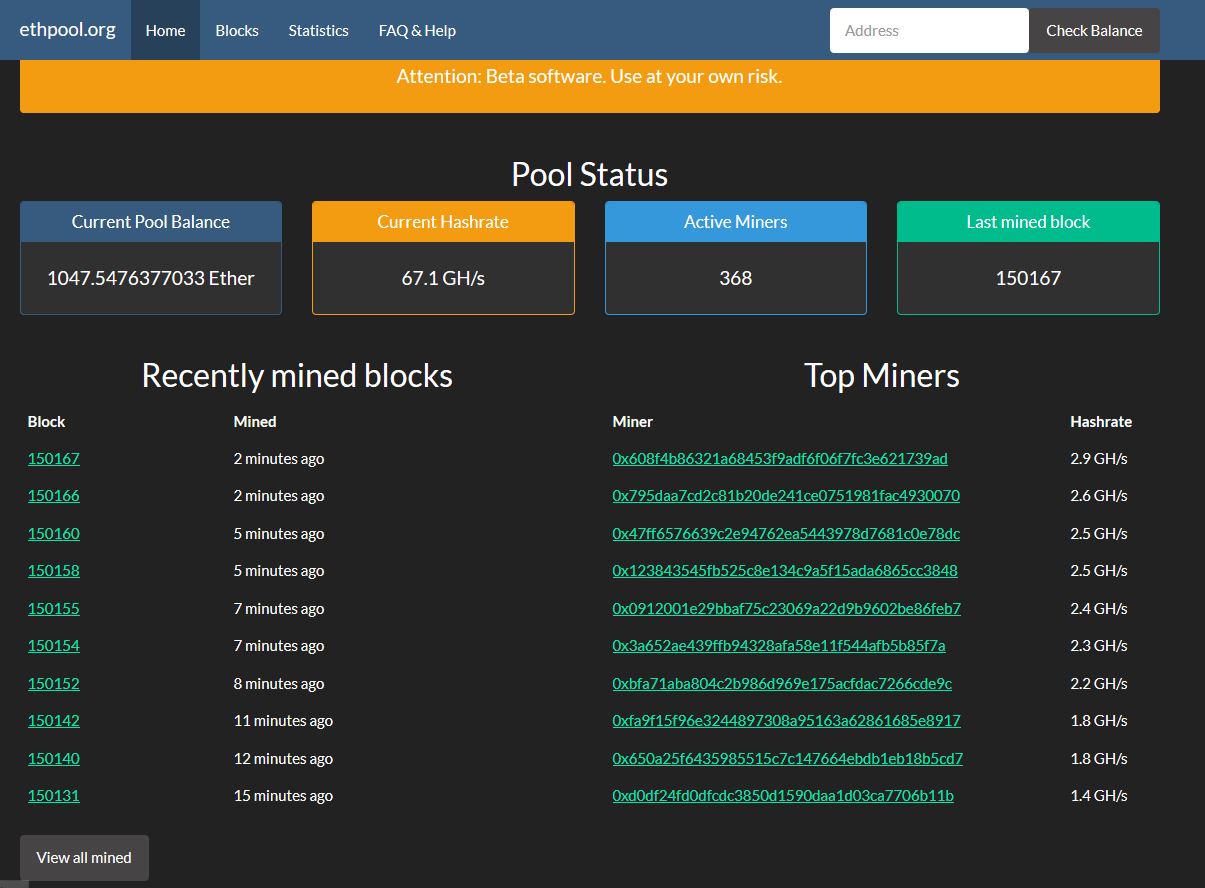Open miner 0xfa9f15f96e32... address link
Image resolution: width=1205 pixels, height=888 pixels.
[787, 721]
